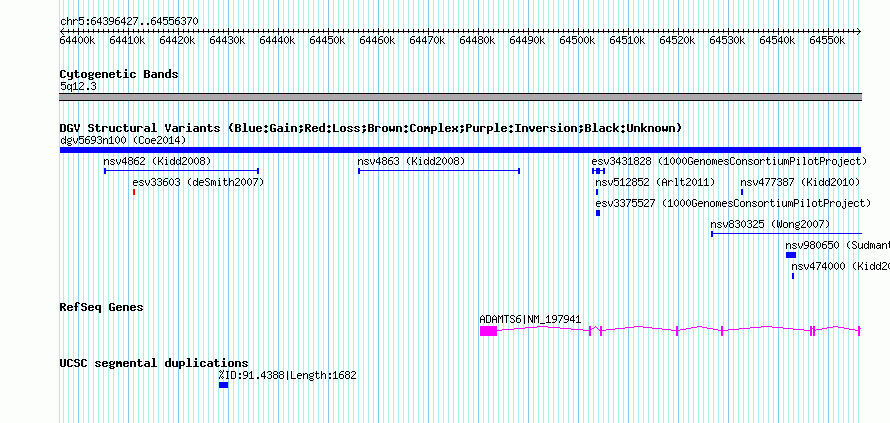
Task: Click the gray 5q12.3 cytogenetic band
Action: tap(460, 97)
